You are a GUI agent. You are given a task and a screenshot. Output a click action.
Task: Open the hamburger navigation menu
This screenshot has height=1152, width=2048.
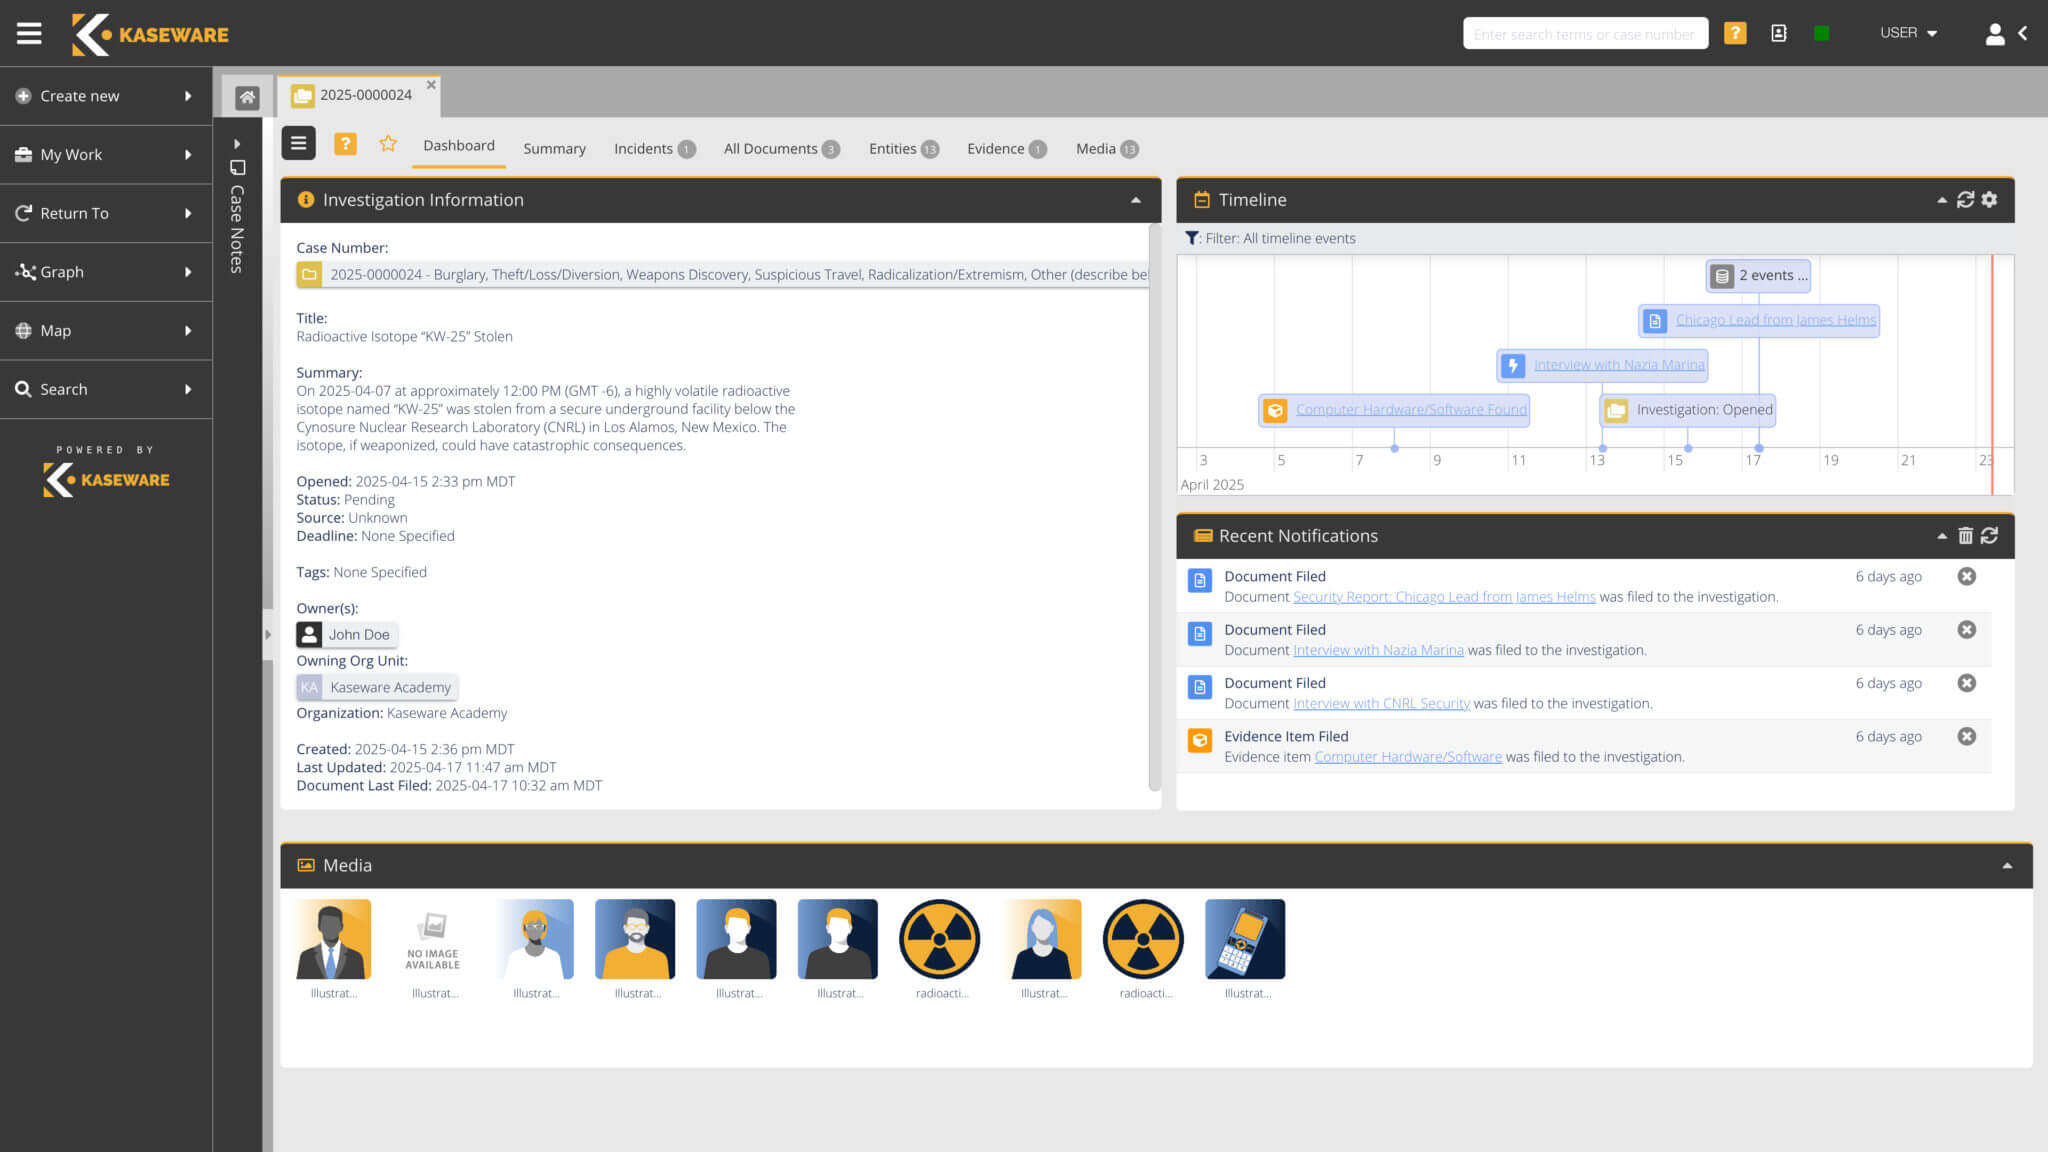(x=29, y=33)
